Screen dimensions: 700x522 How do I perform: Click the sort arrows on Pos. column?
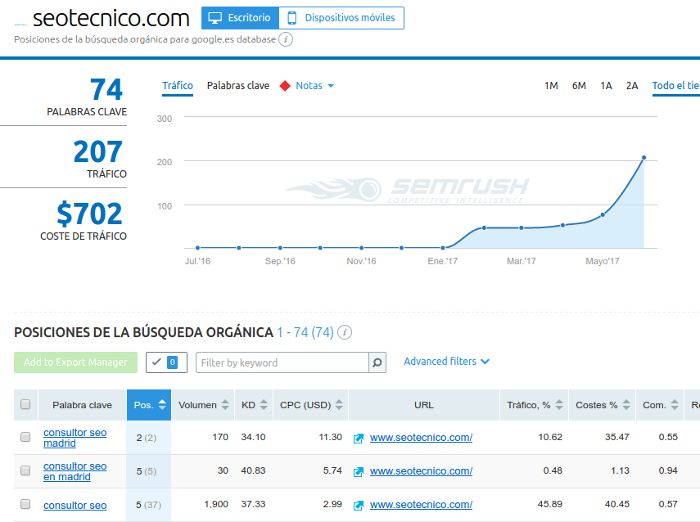click(x=162, y=405)
